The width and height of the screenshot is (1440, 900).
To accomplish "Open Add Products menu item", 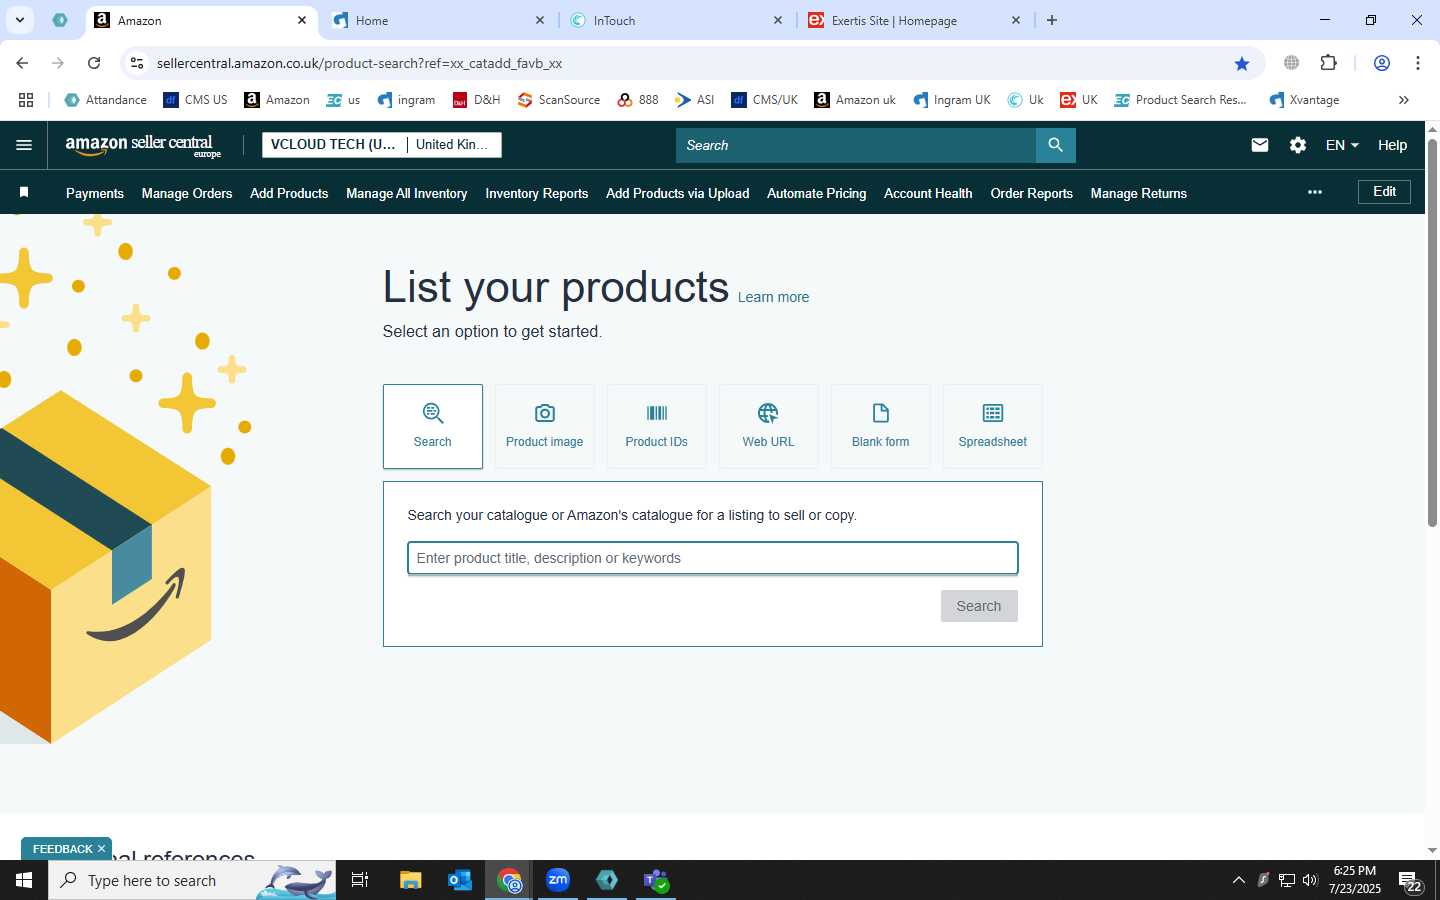I will click(x=289, y=193).
